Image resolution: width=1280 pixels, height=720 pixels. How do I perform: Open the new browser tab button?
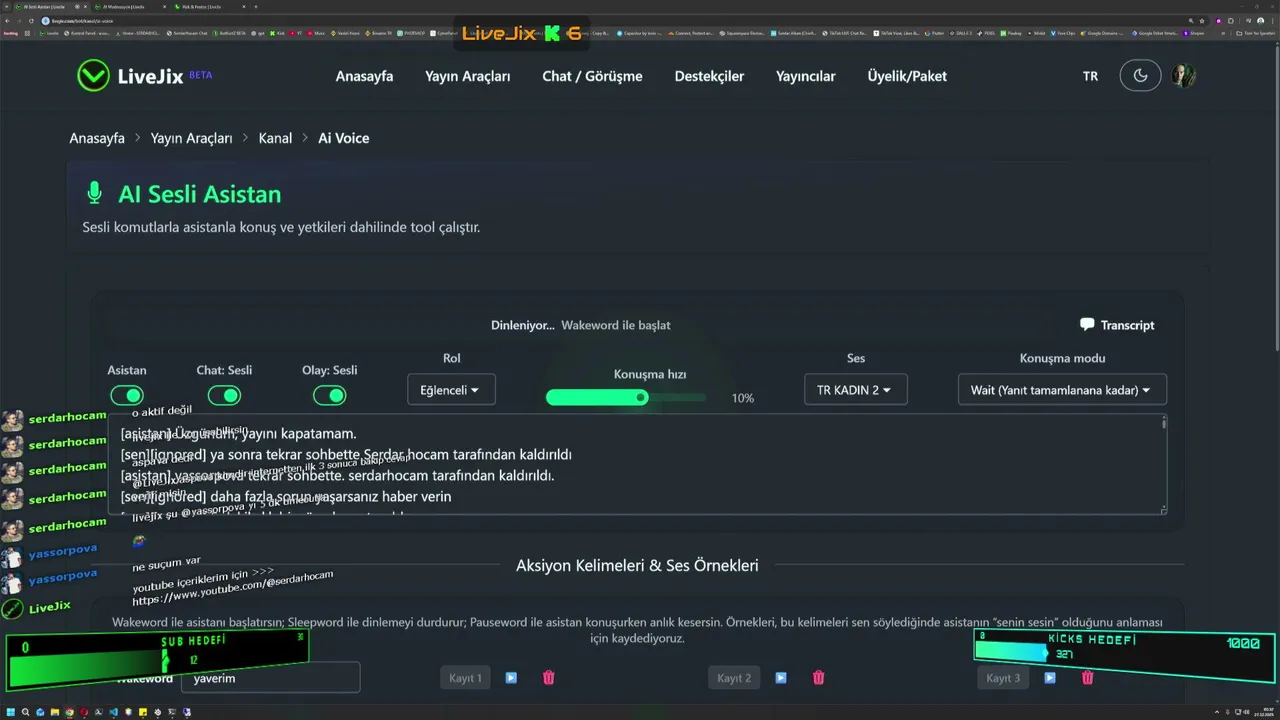[256, 6]
